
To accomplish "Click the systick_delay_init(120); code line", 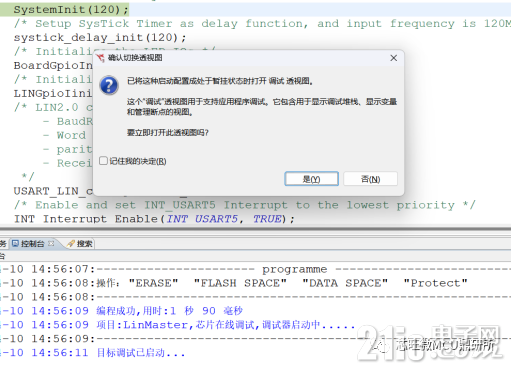I will tap(100, 37).
